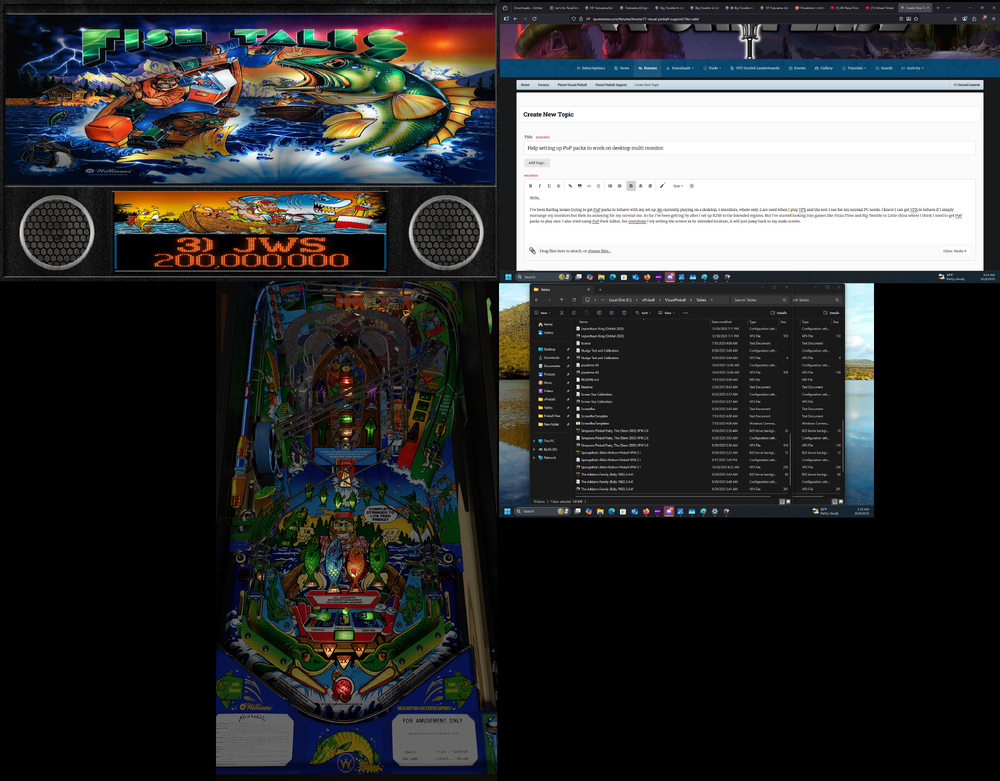
Task: Open Home in the File Explorer sidebar
Action: [x=547, y=325]
